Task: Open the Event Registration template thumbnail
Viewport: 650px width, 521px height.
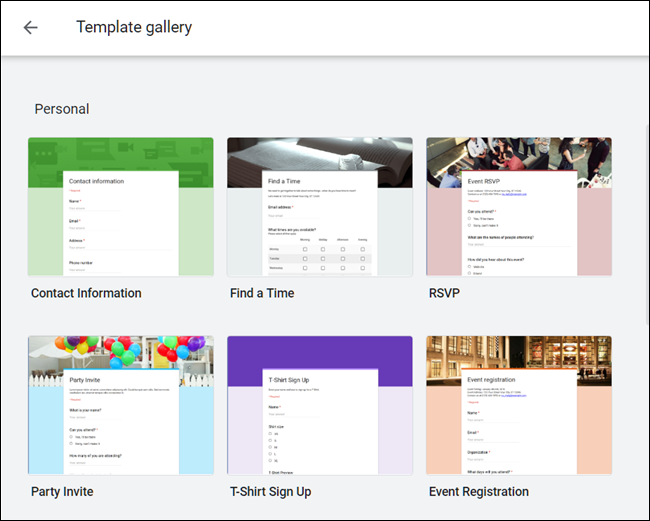Action: pyautogui.click(x=519, y=405)
